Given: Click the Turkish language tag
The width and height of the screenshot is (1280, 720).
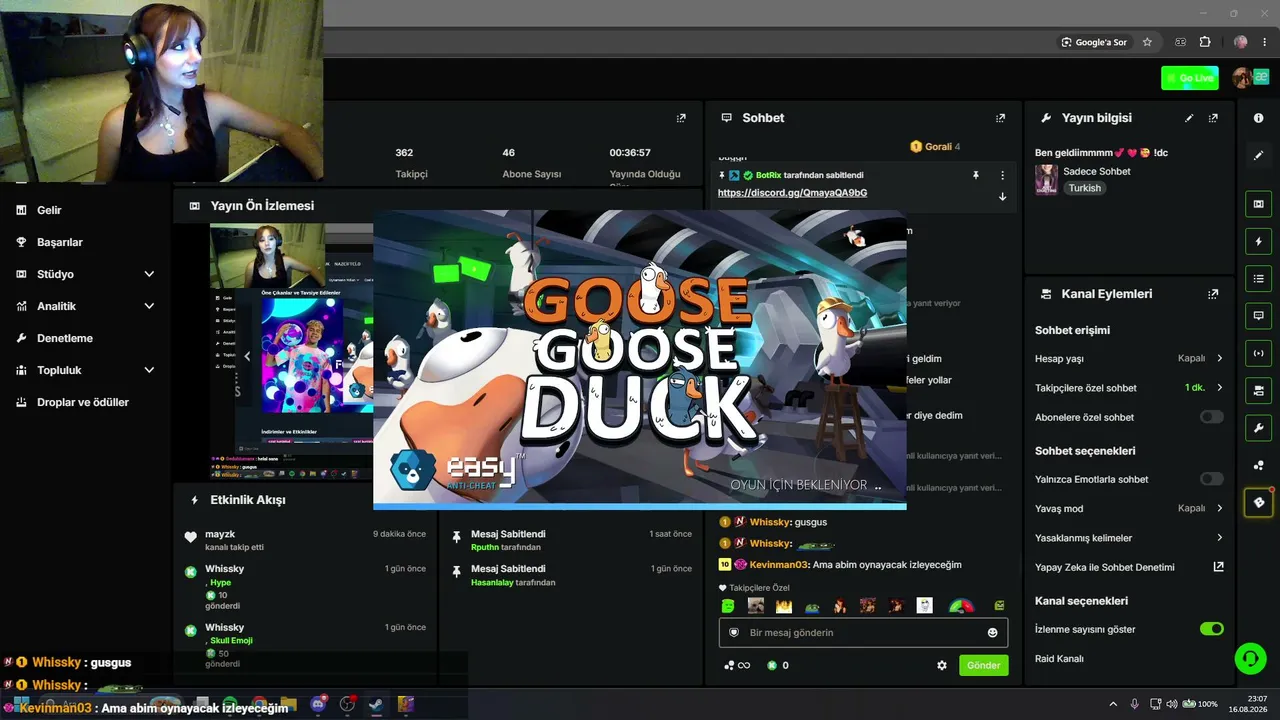Looking at the screenshot, I should (1085, 188).
